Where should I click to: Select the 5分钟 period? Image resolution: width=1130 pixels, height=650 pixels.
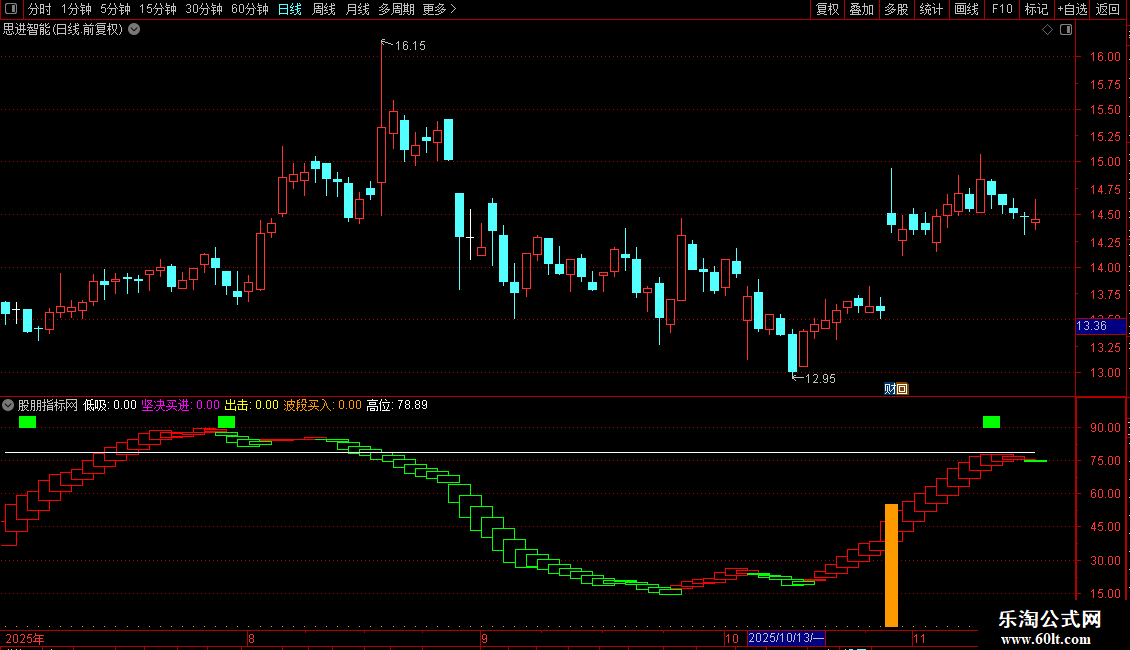(x=115, y=9)
